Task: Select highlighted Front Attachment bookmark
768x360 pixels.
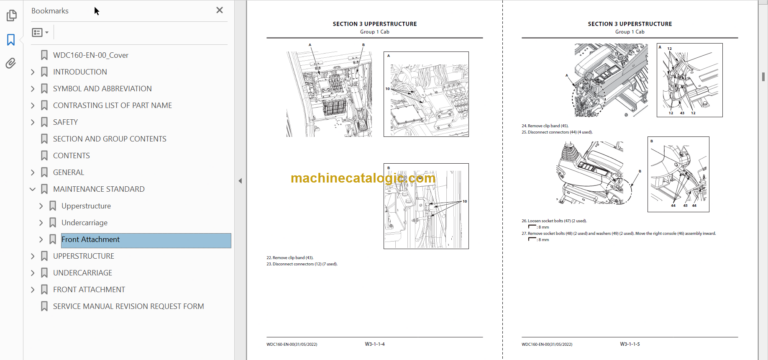Action: [x=146, y=240]
